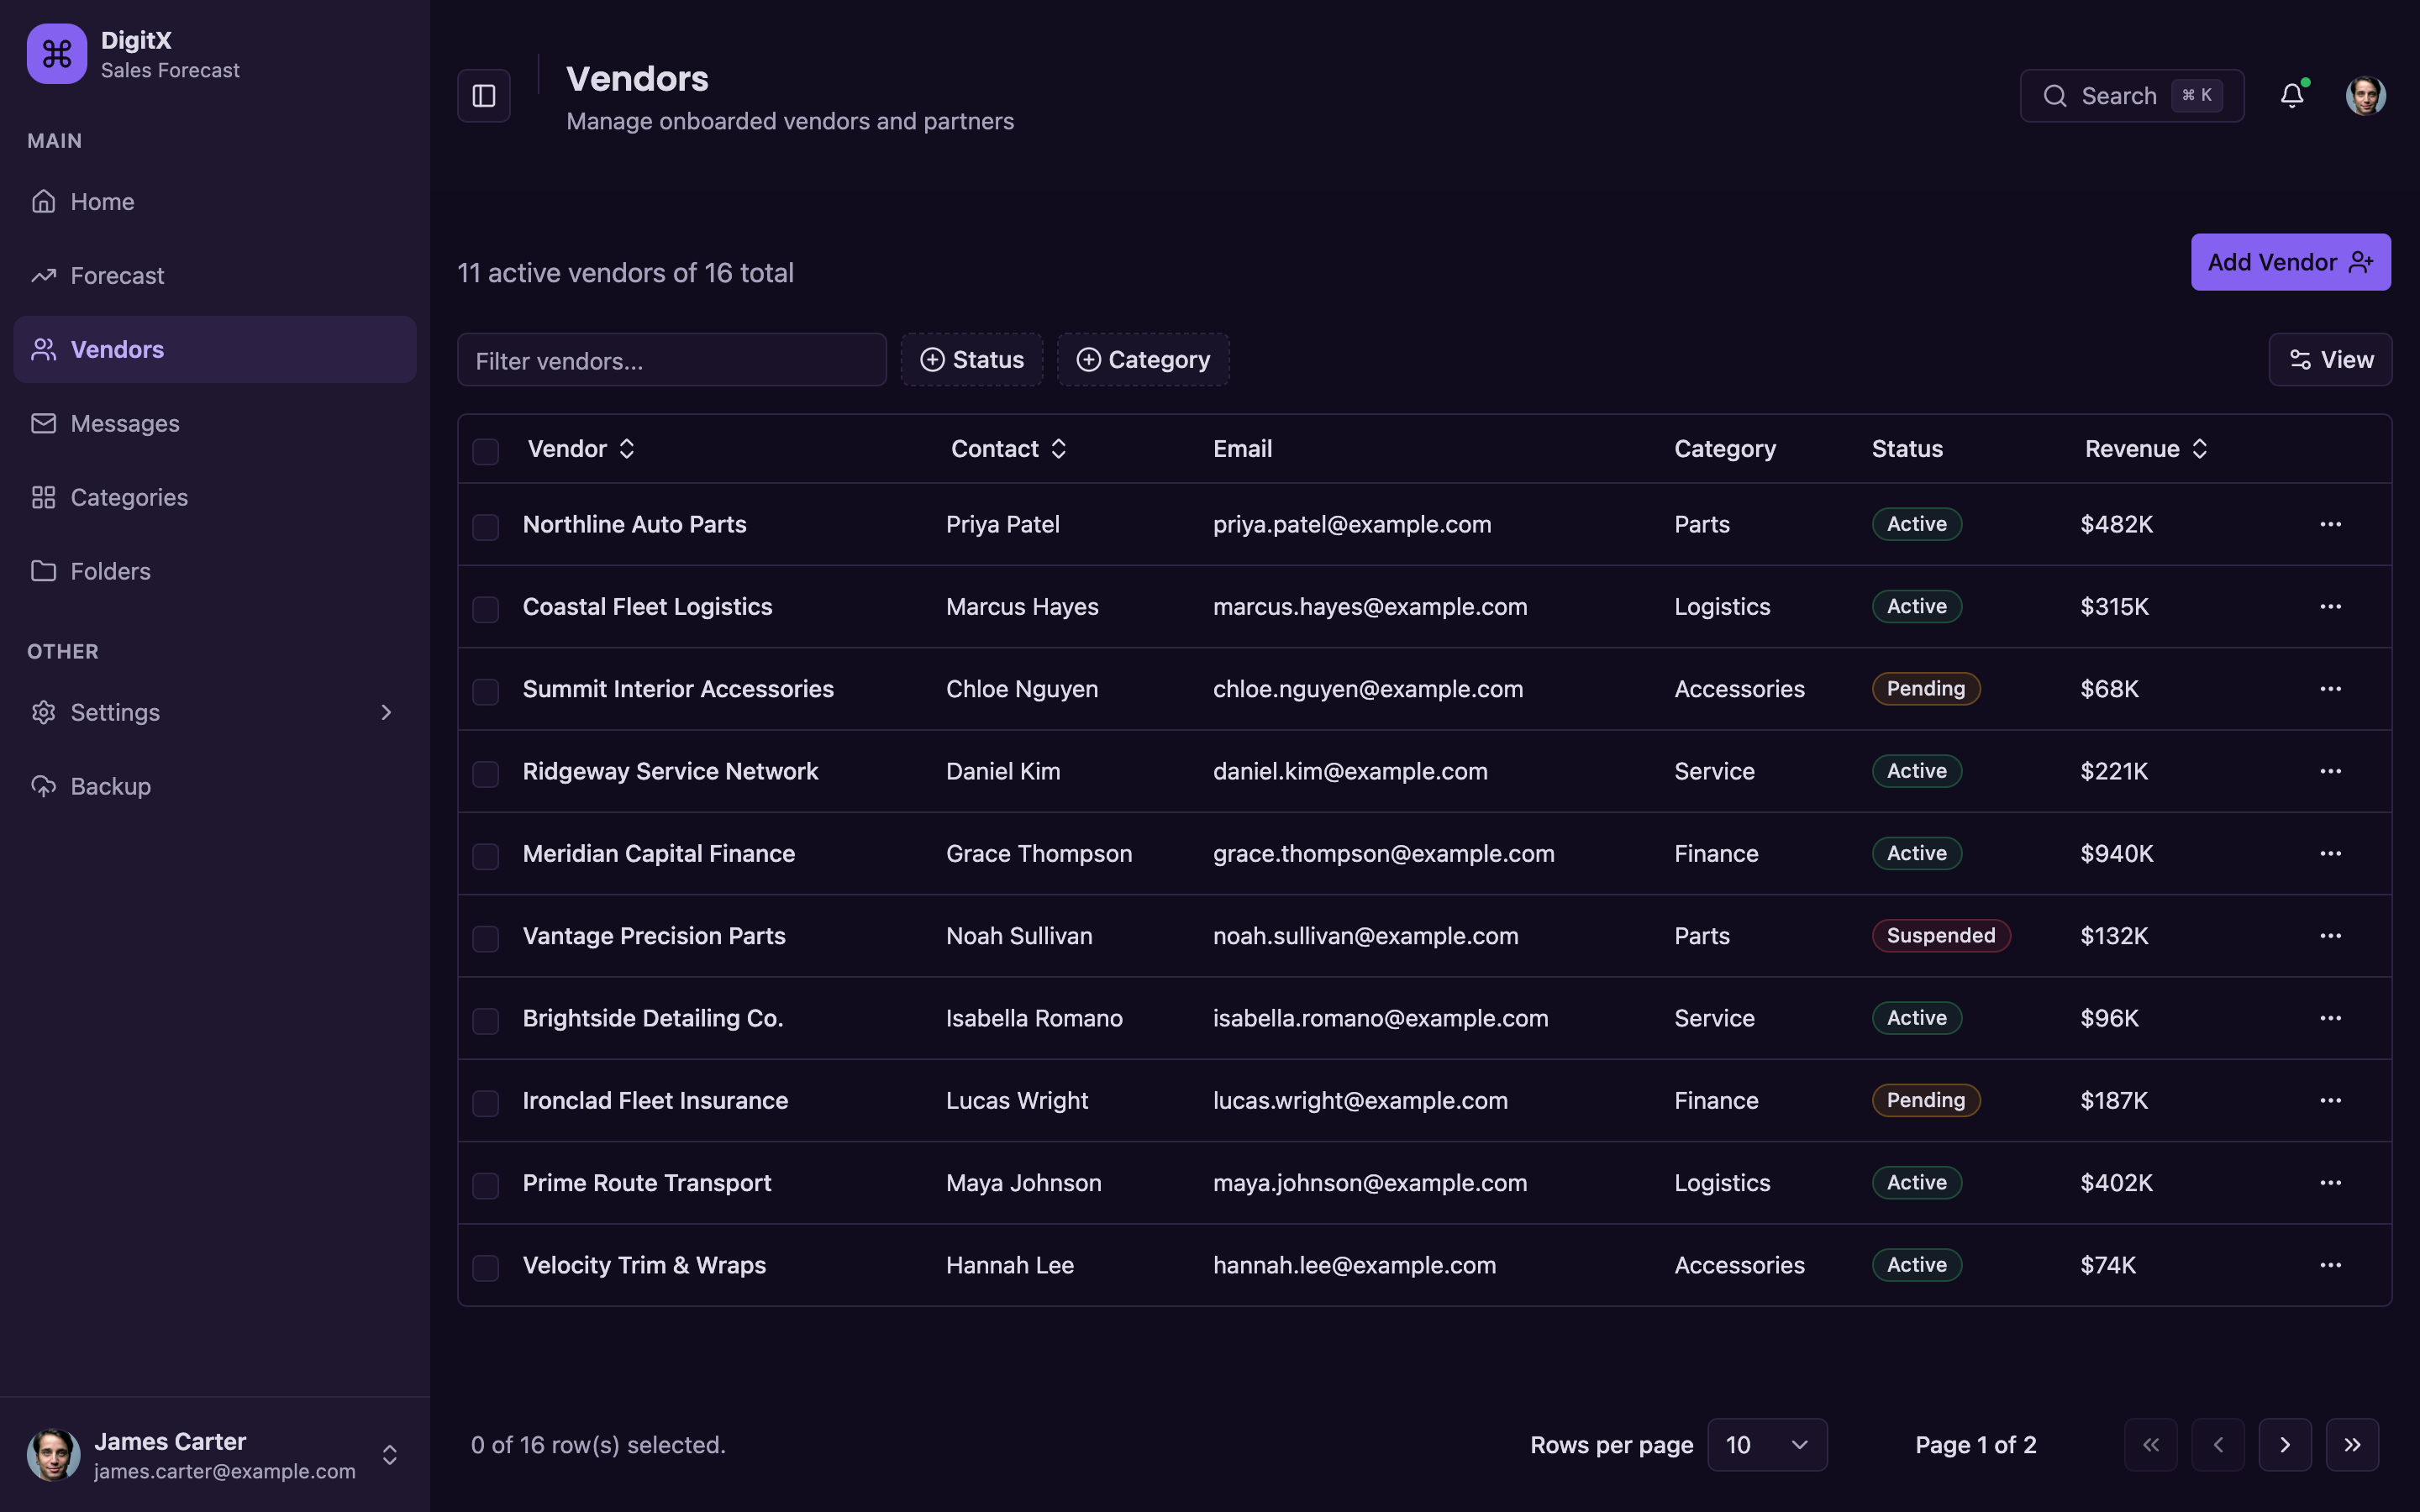This screenshot has height=1512, width=2420.
Task: Click the Filter vendors input field
Action: (x=672, y=360)
